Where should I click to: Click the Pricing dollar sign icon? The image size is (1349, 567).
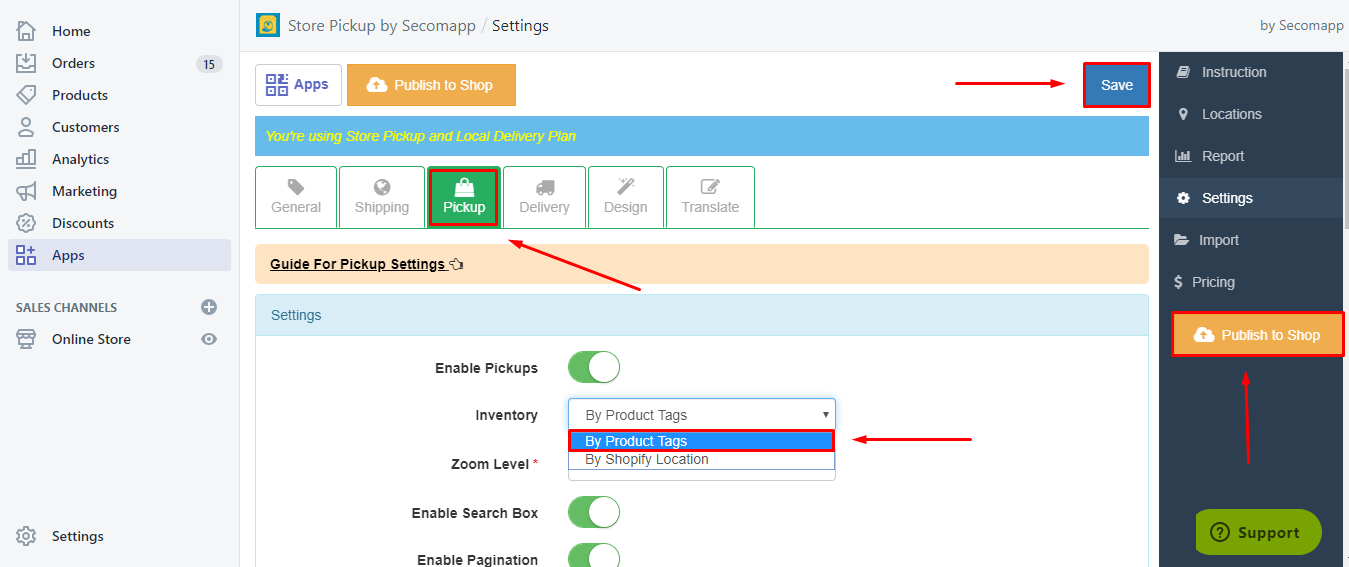1179,282
